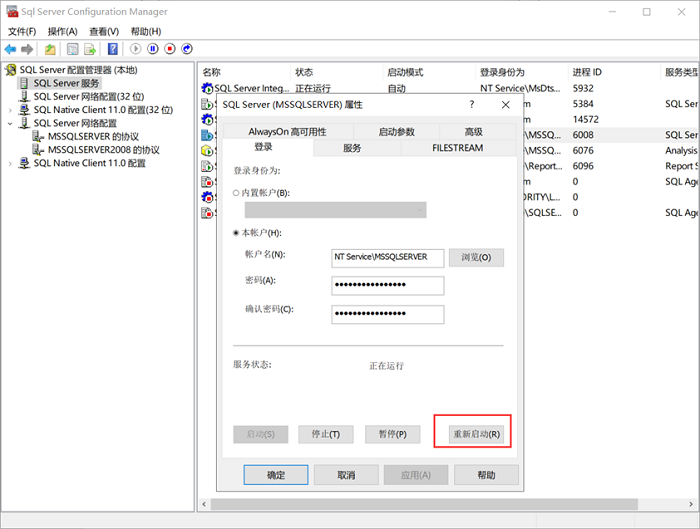
Task: Click the show/hide console tree icon
Action: pyautogui.click(x=72, y=49)
